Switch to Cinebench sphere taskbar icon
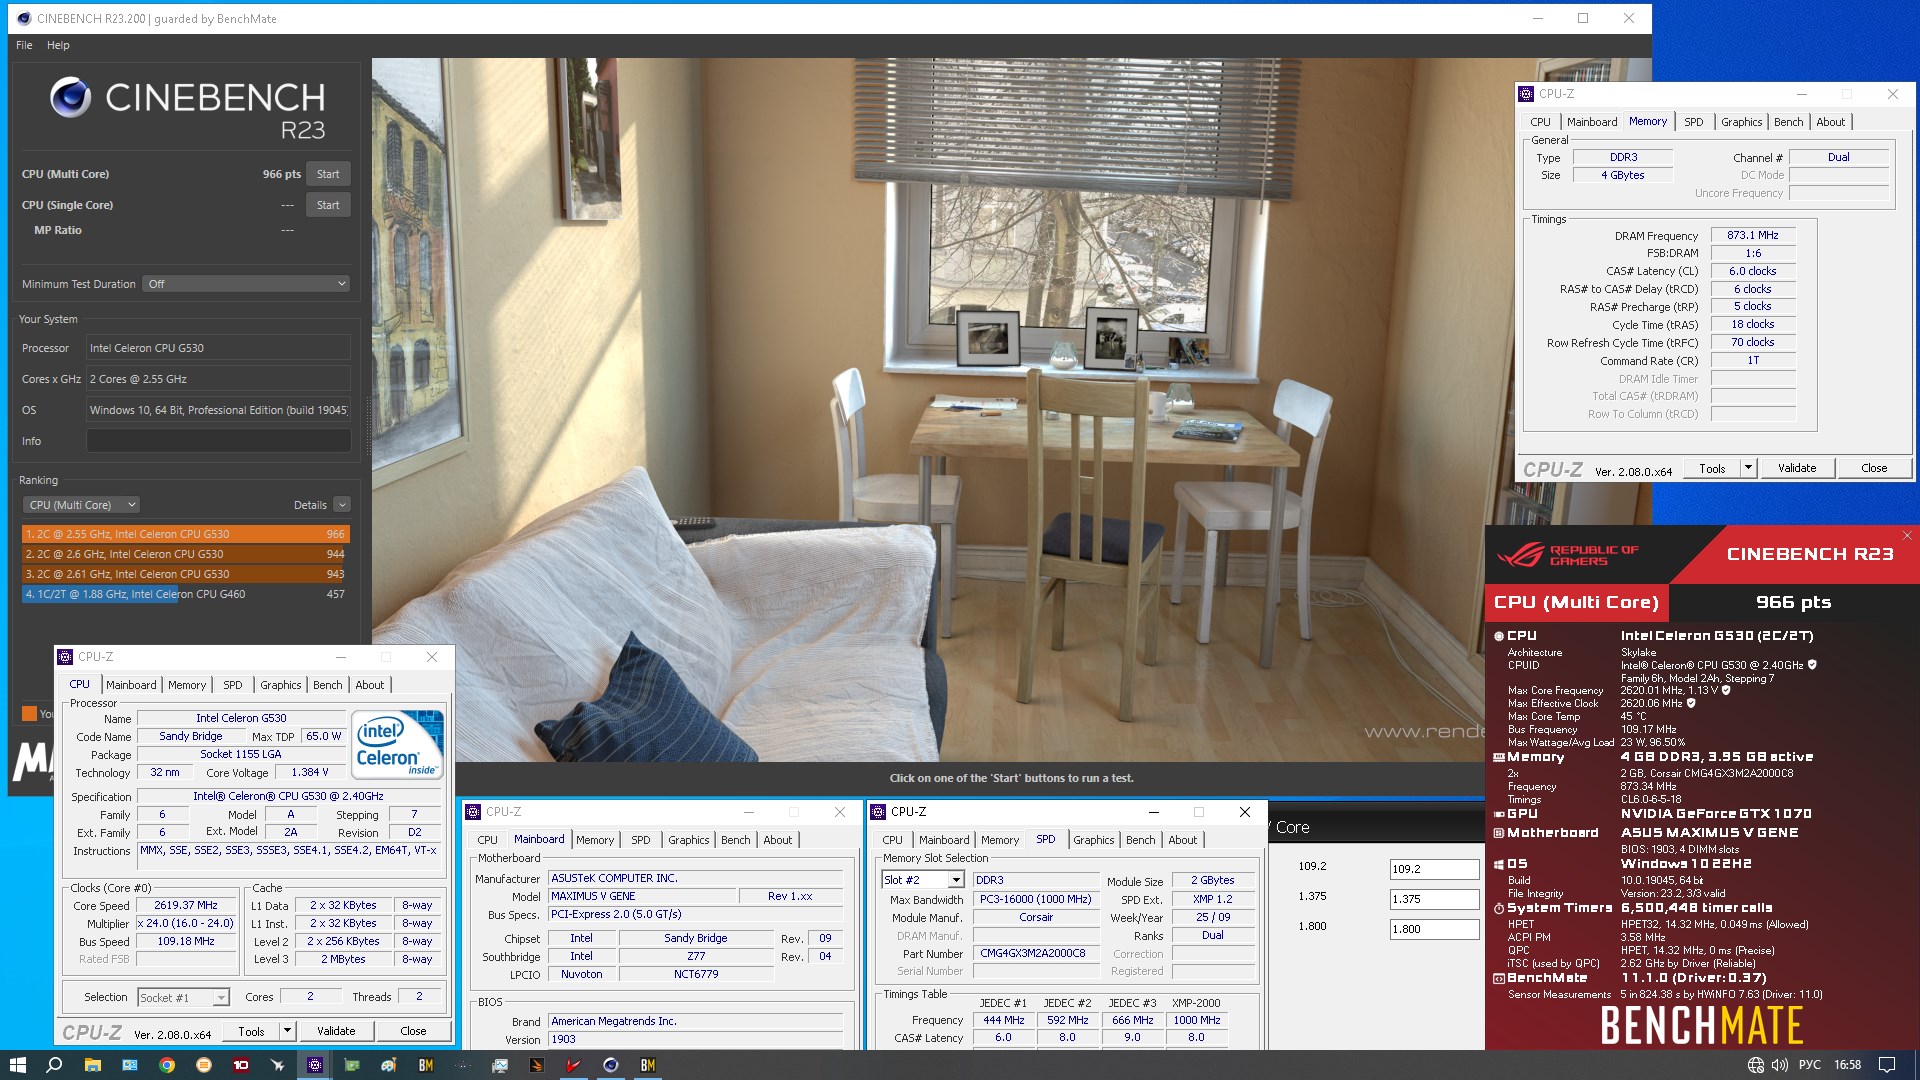The width and height of the screenshot is (1920, 1080). click(x=611, y=1065)
